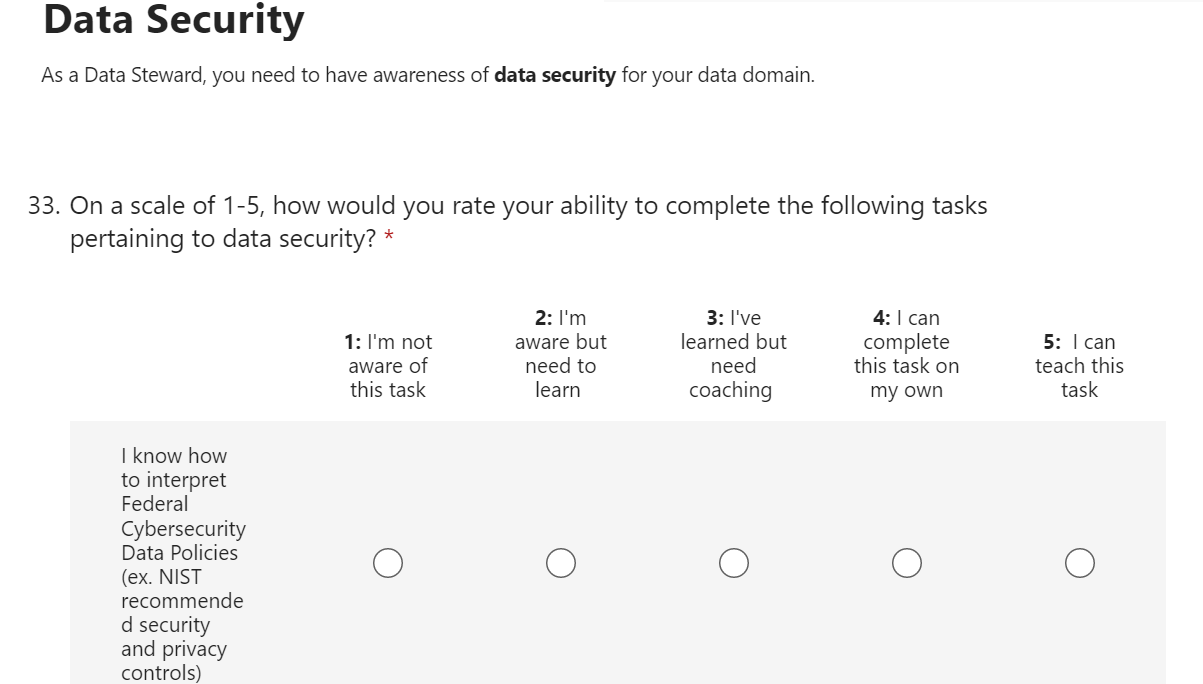The width and height of the screenshot is (1203, 684).
Task: Click the "1: I'm not aware of this task" column header
Action: point(388,366)
